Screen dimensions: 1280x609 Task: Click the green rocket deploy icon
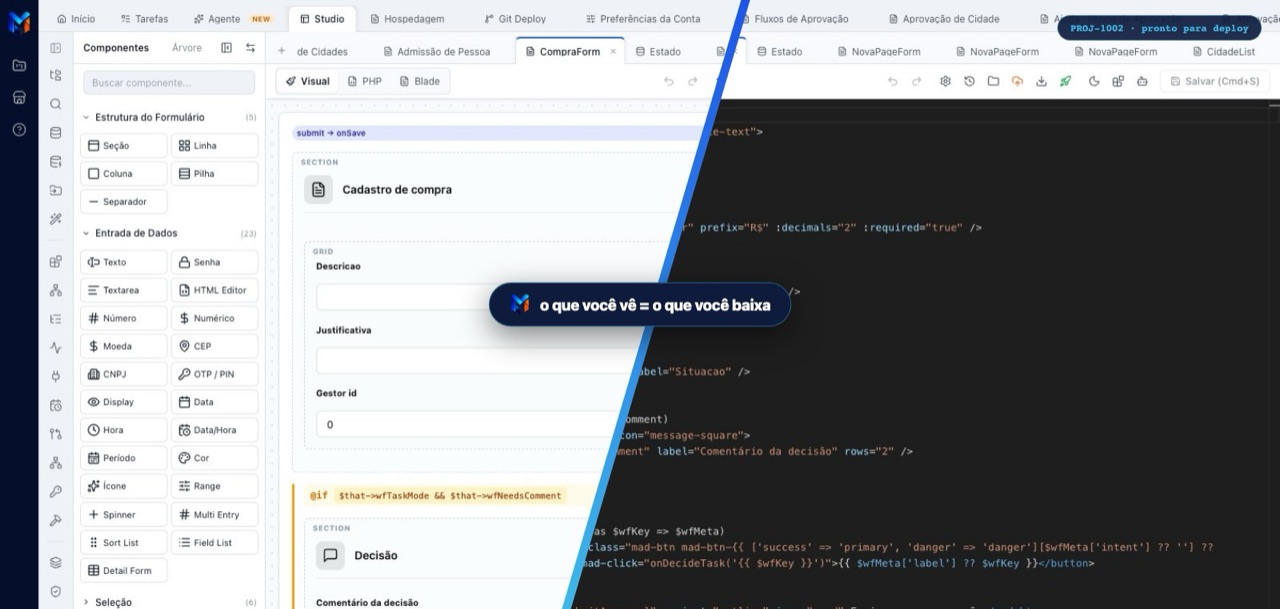click(1066, 81)
